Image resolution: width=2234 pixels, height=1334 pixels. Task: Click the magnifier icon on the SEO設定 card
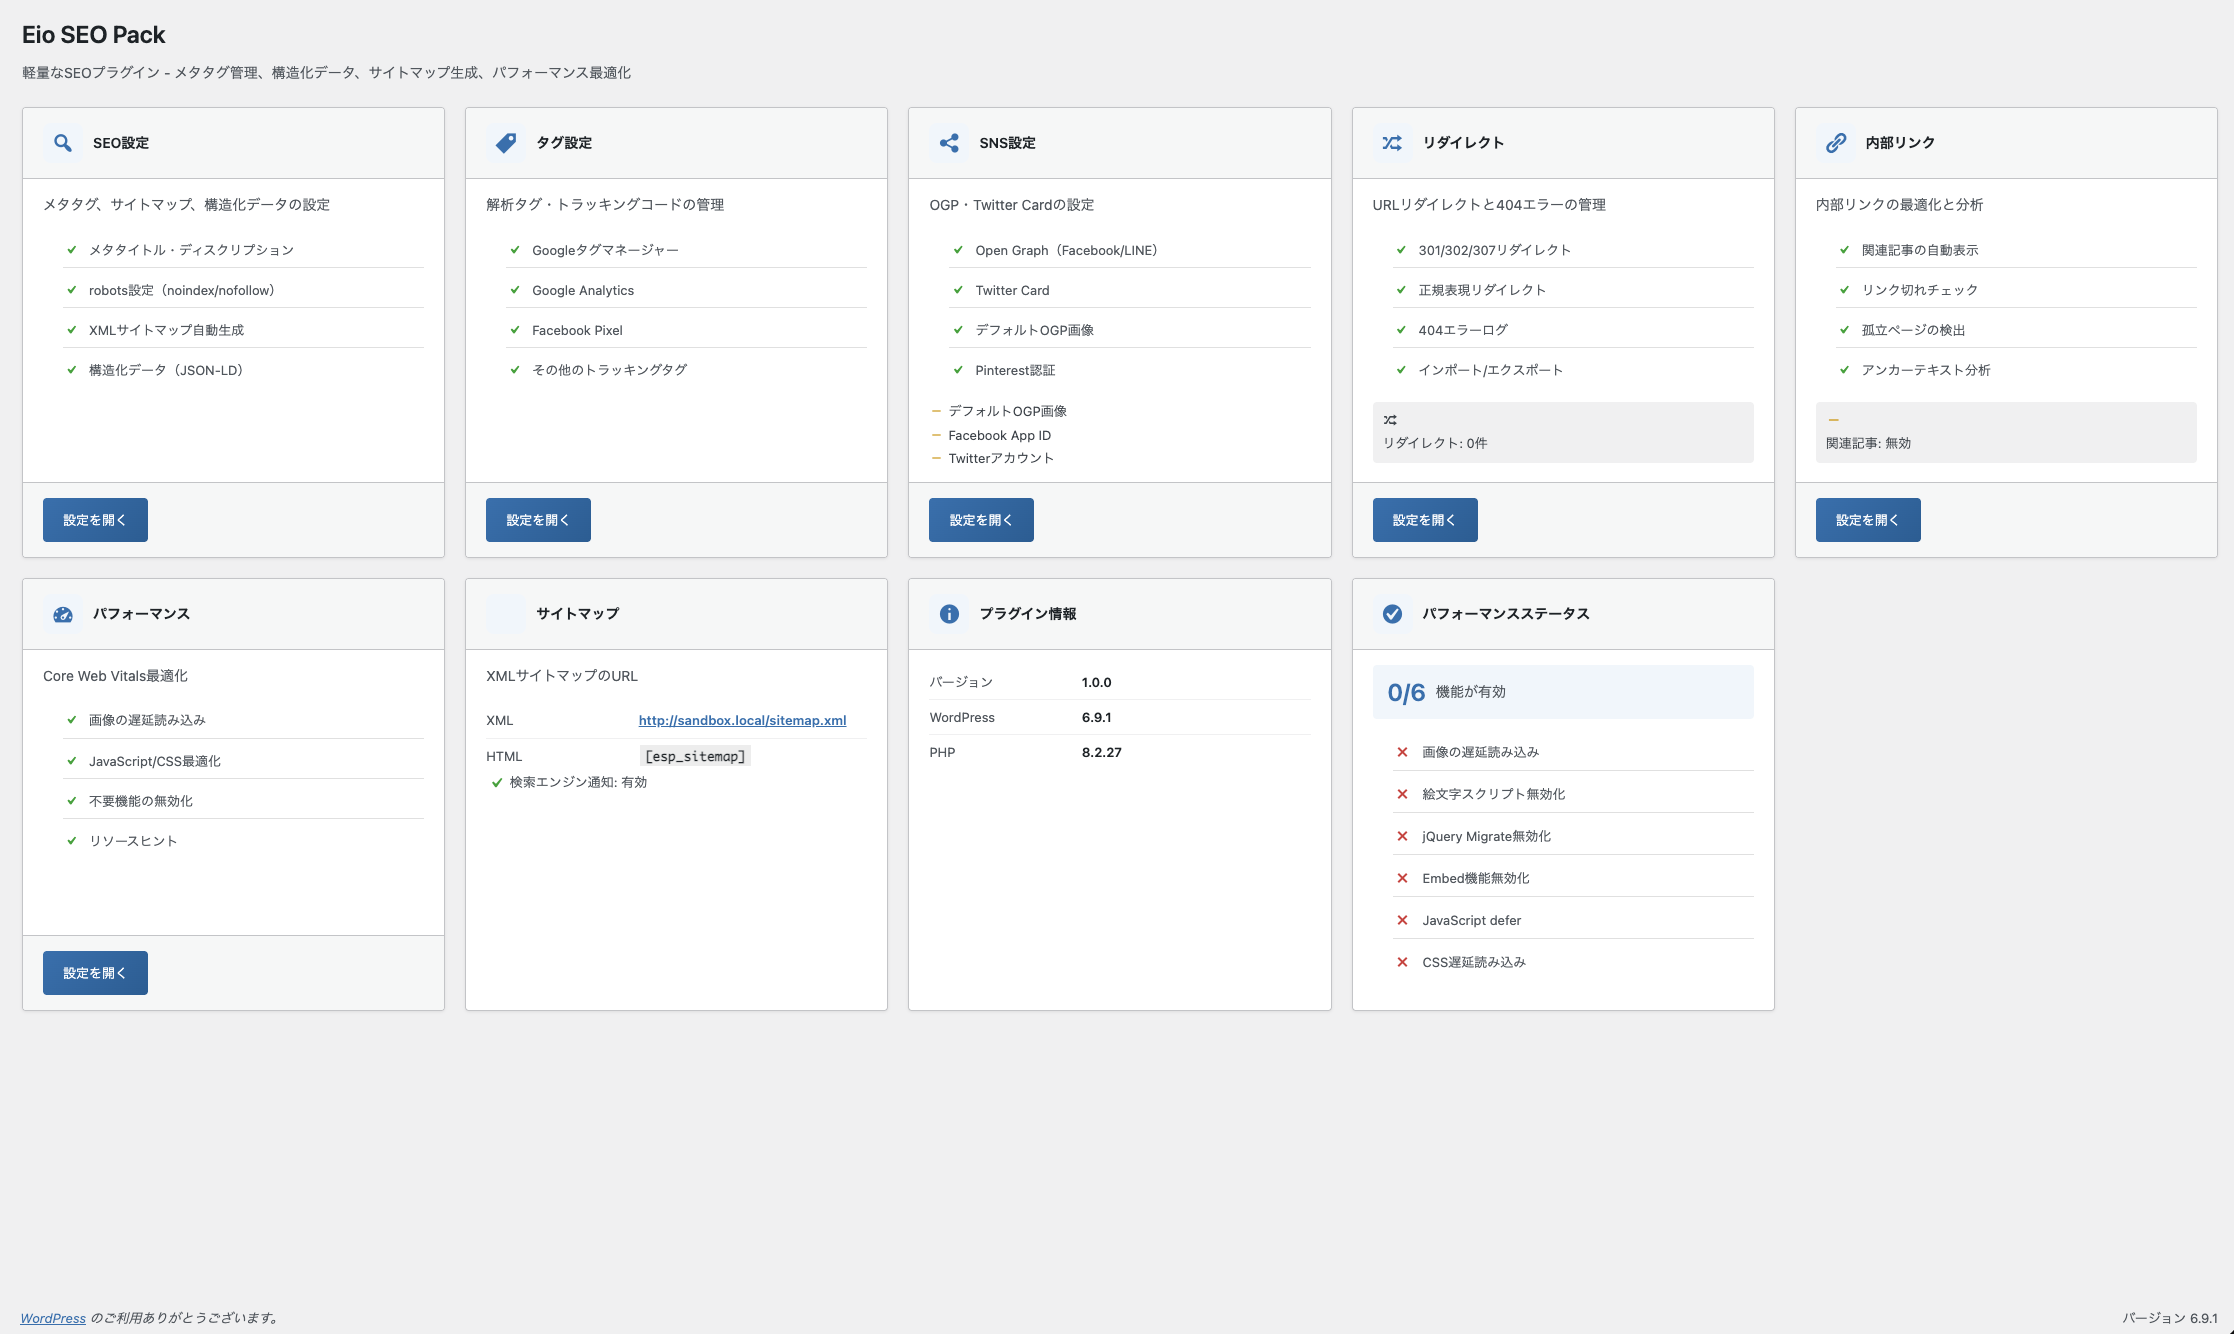click(x=62, y=142)
